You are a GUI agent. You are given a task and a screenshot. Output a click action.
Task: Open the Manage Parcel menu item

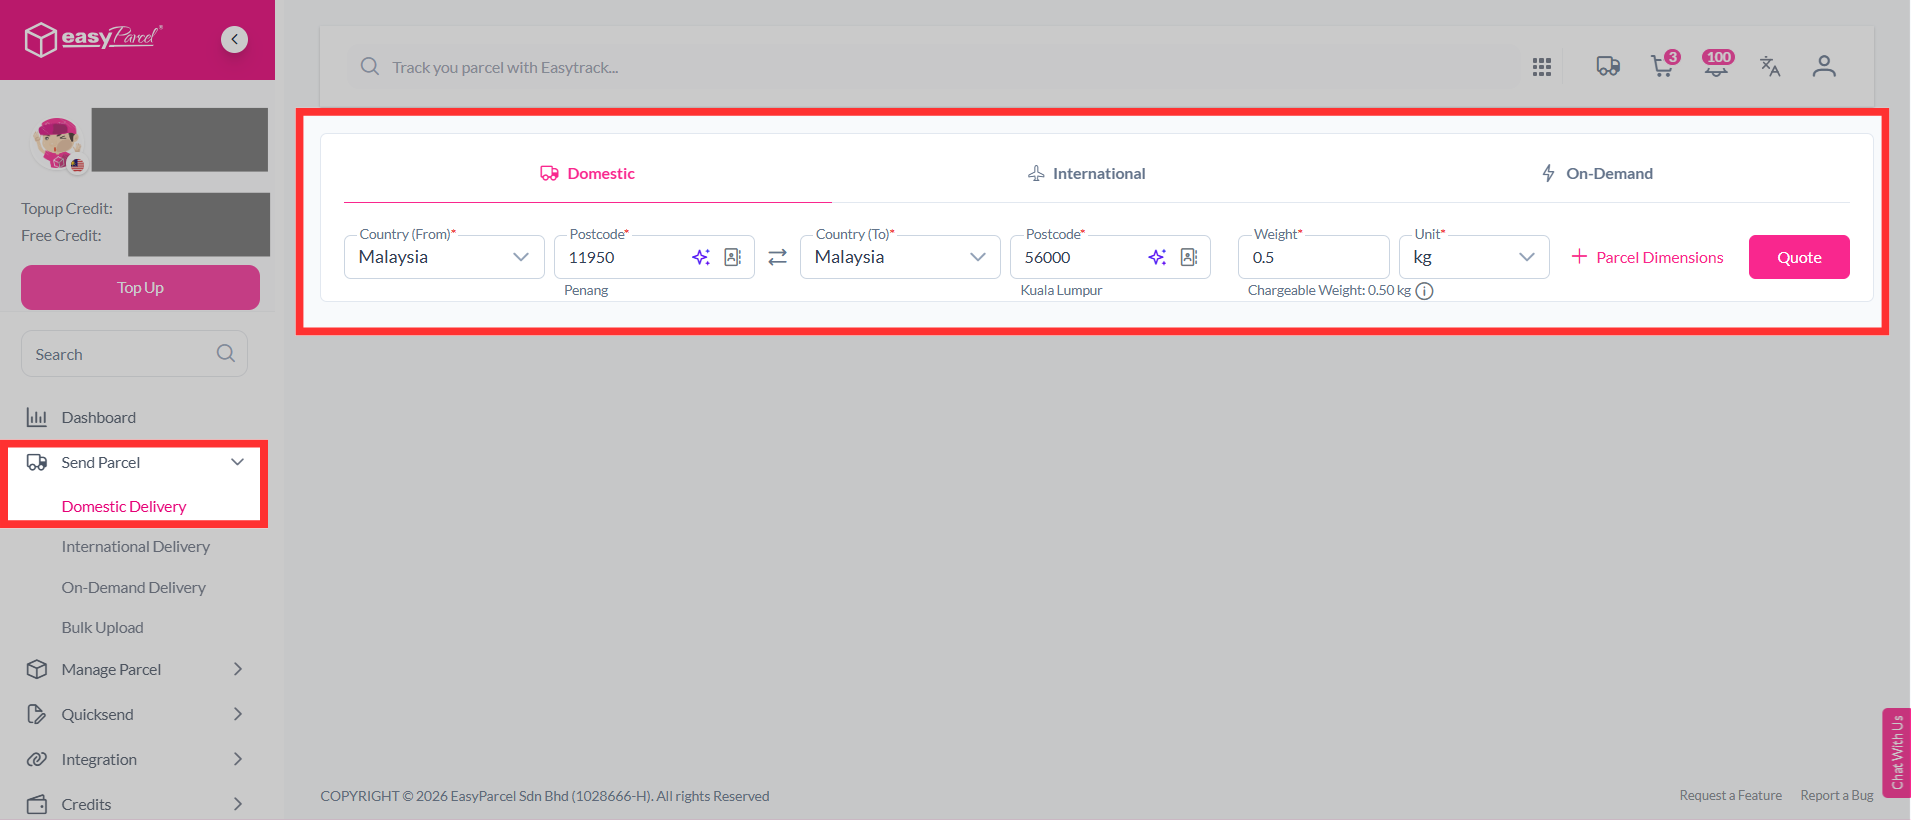pyautogui.click(x=111, y=669)
